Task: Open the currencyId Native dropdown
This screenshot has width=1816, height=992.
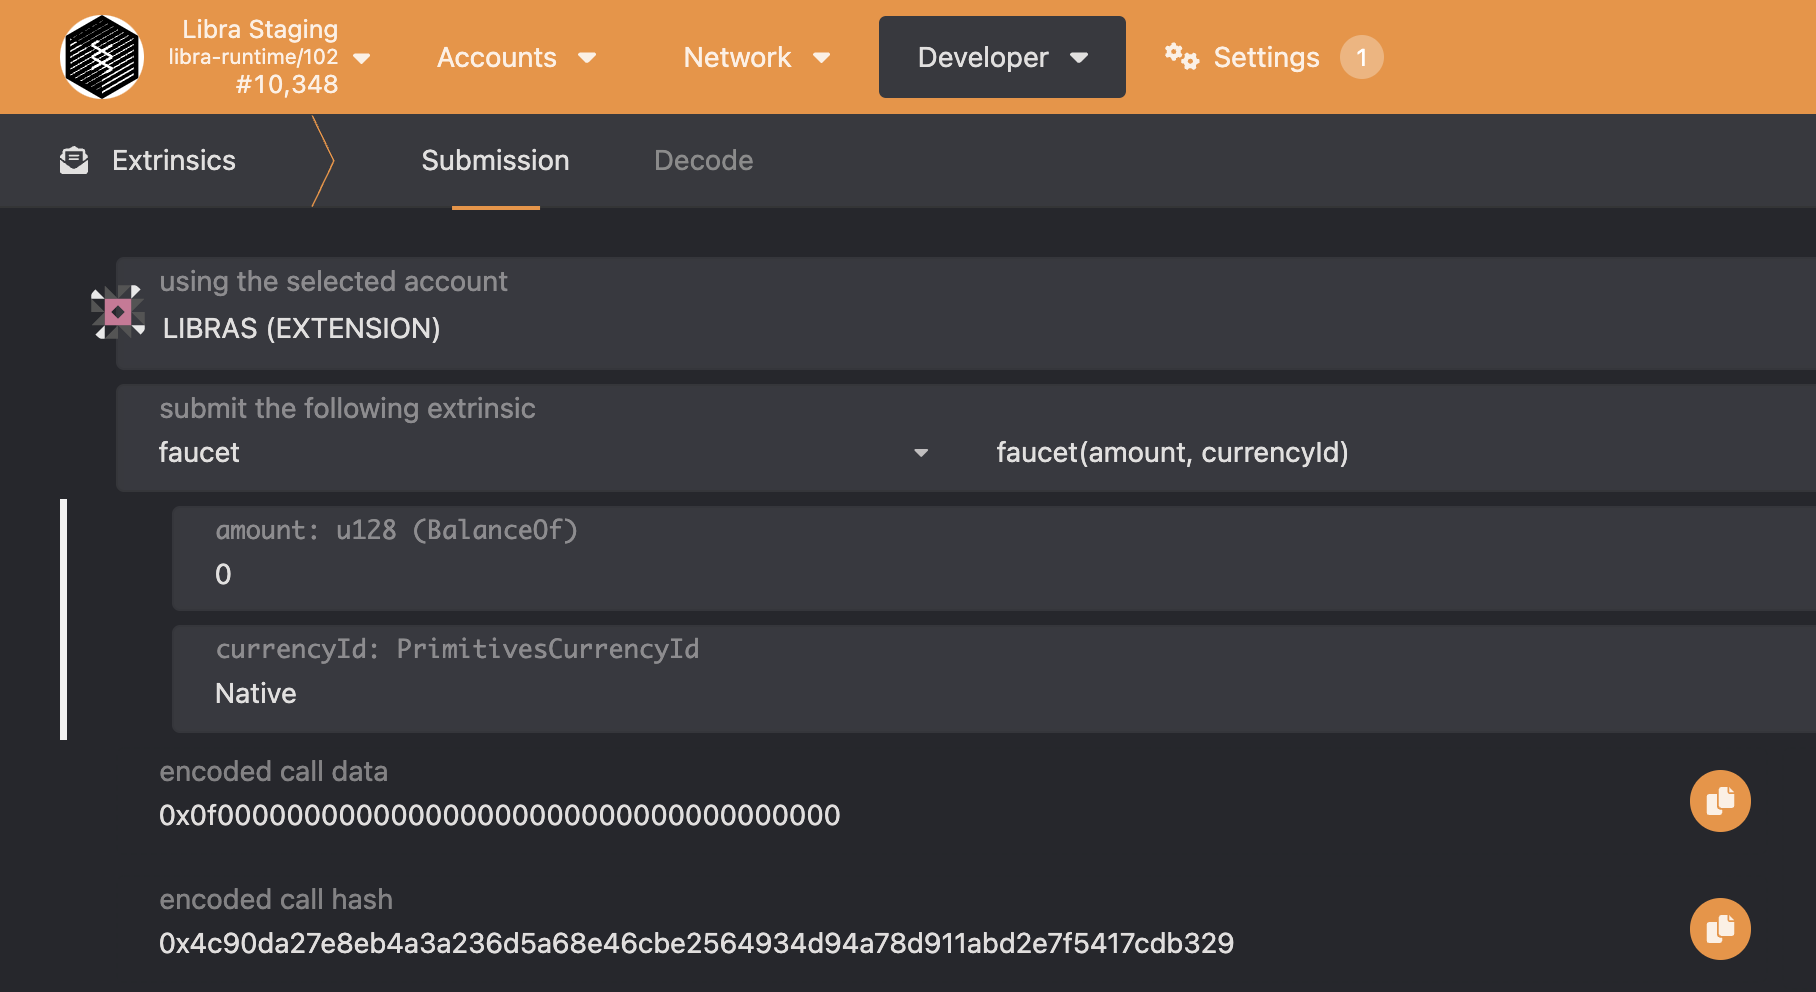Action: tap(994, 679)
